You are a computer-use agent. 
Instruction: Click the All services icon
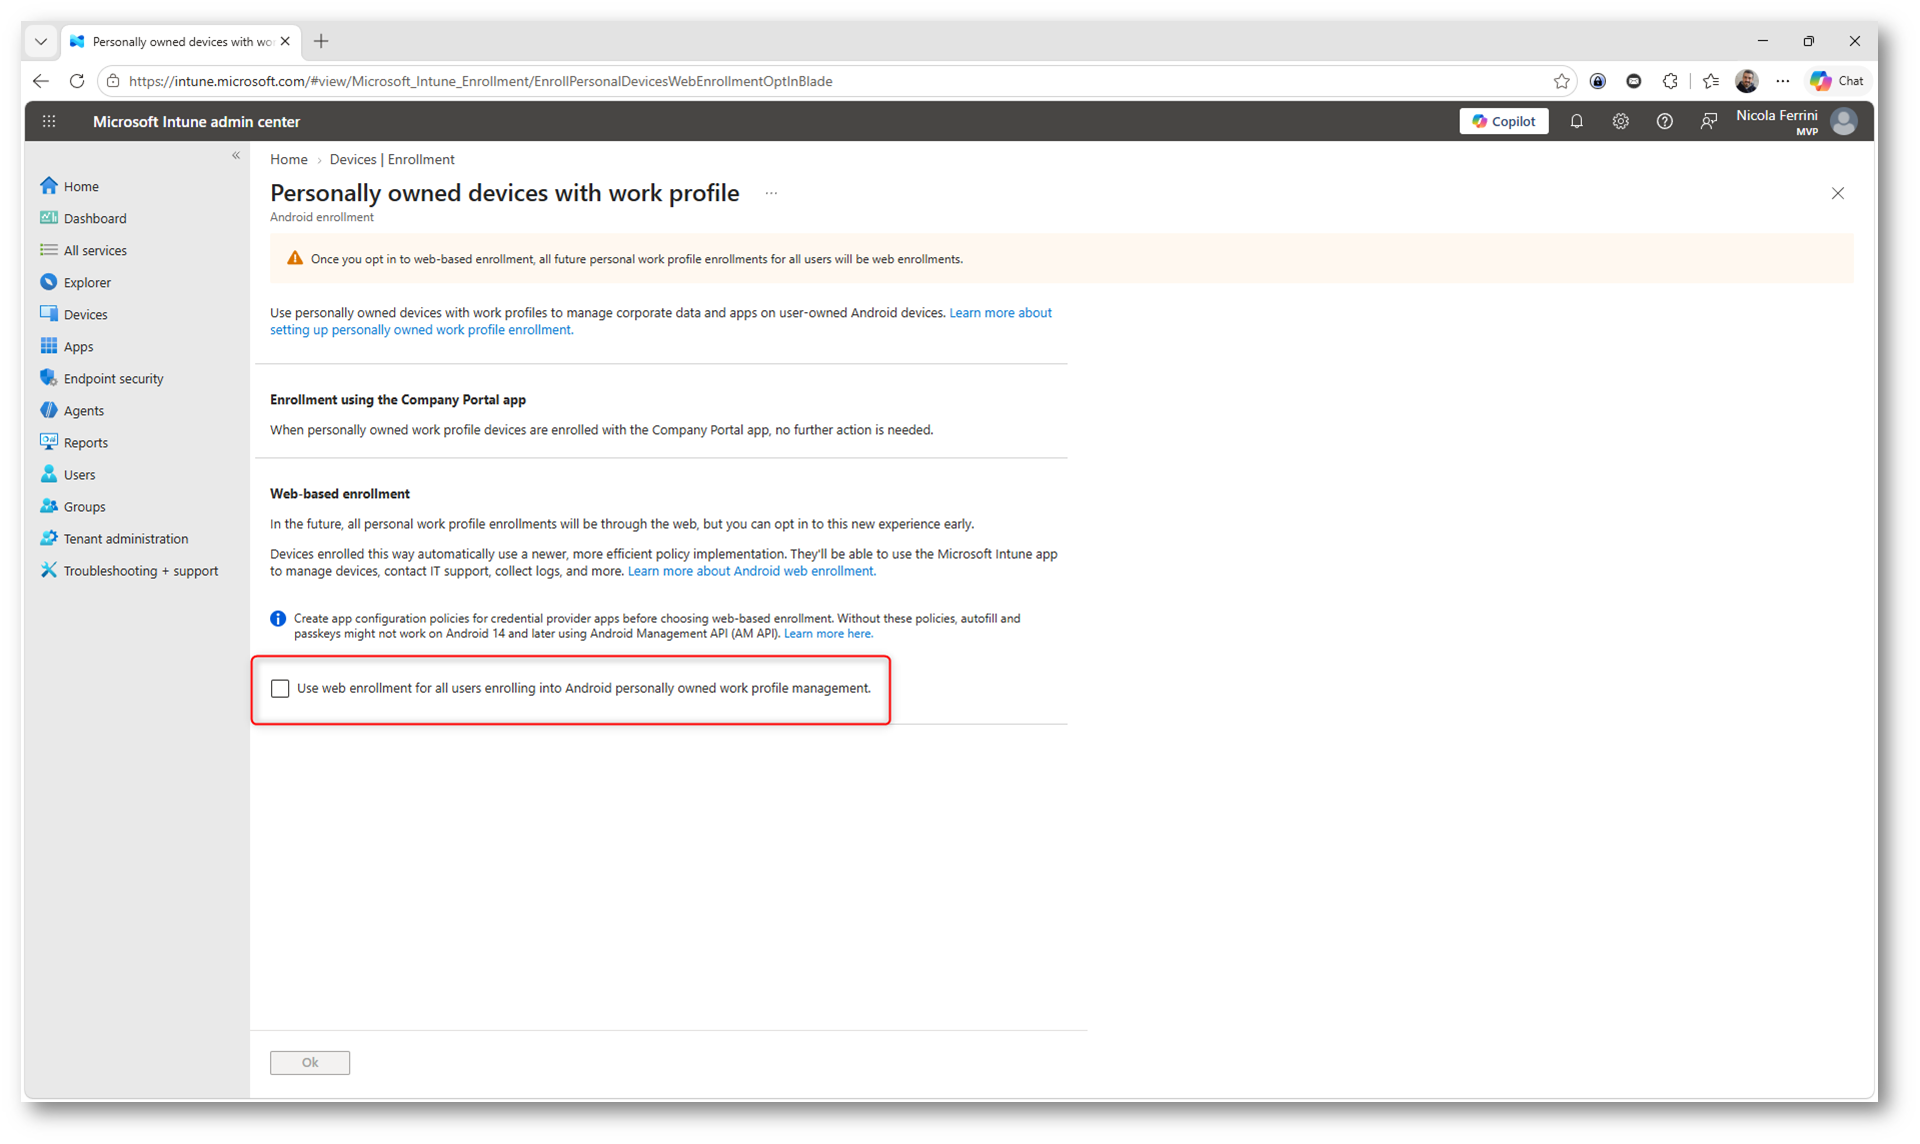click(48, 250)
